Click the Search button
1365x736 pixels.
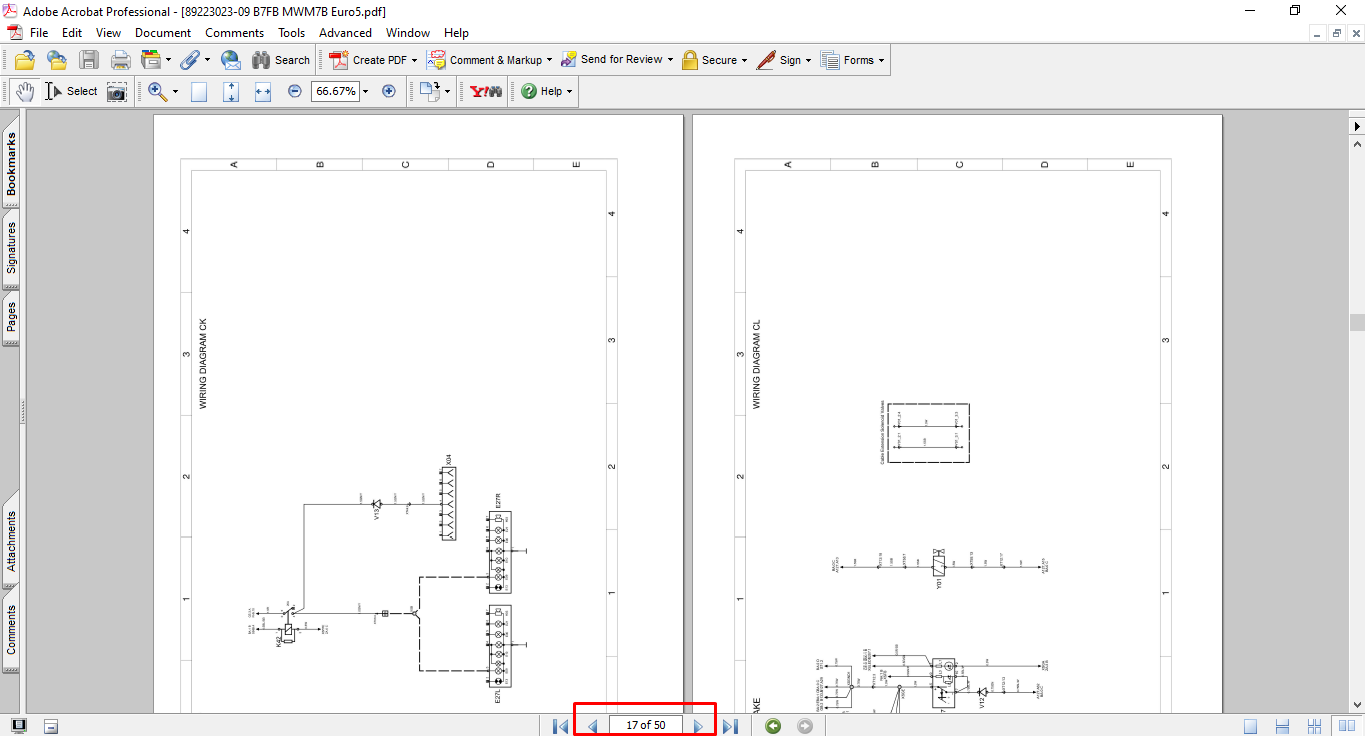click(281, 60)
